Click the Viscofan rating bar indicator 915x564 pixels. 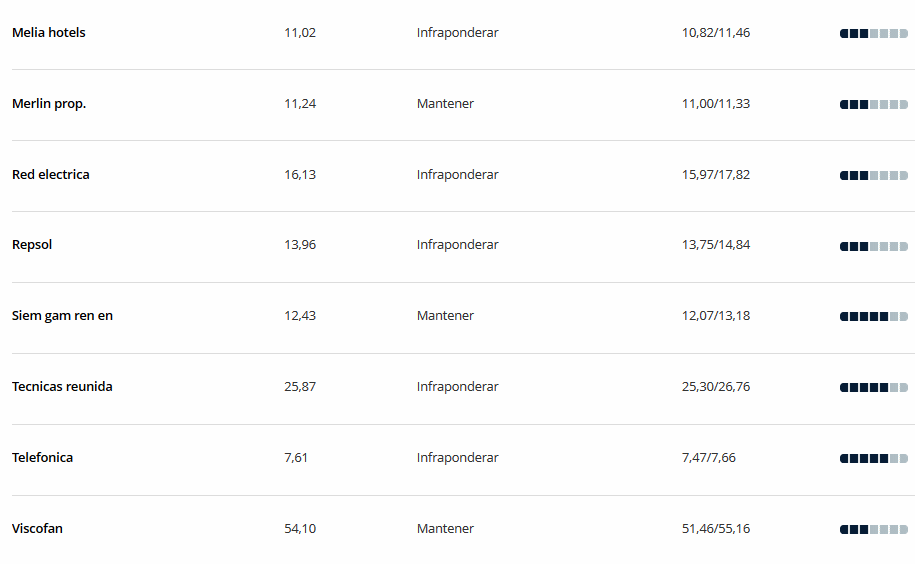[x=874, y=530]
